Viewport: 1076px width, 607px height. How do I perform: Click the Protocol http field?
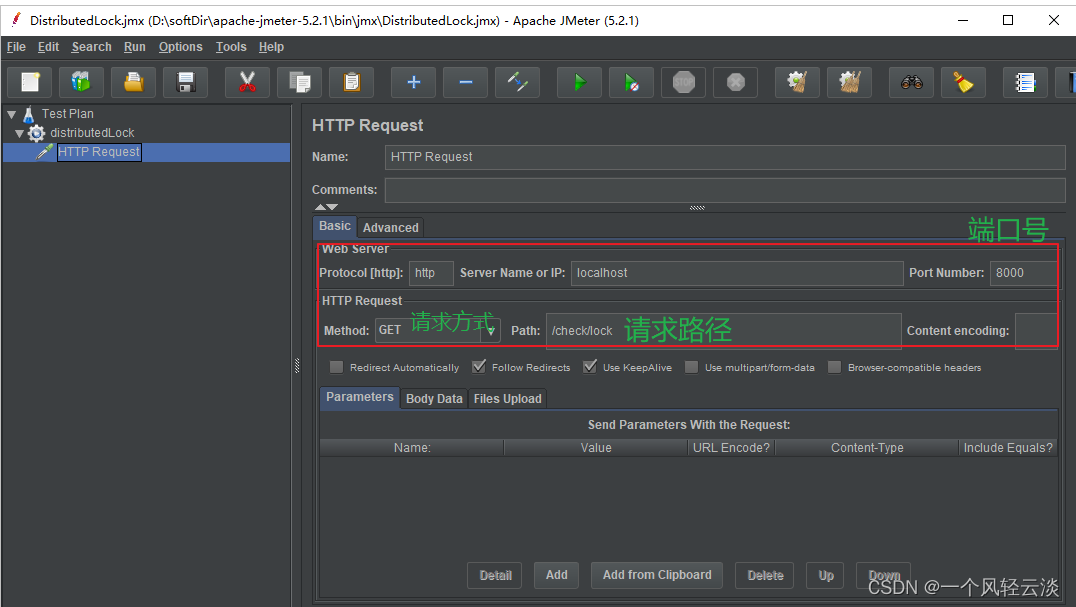pyautogui.click(x=431, y=273)
